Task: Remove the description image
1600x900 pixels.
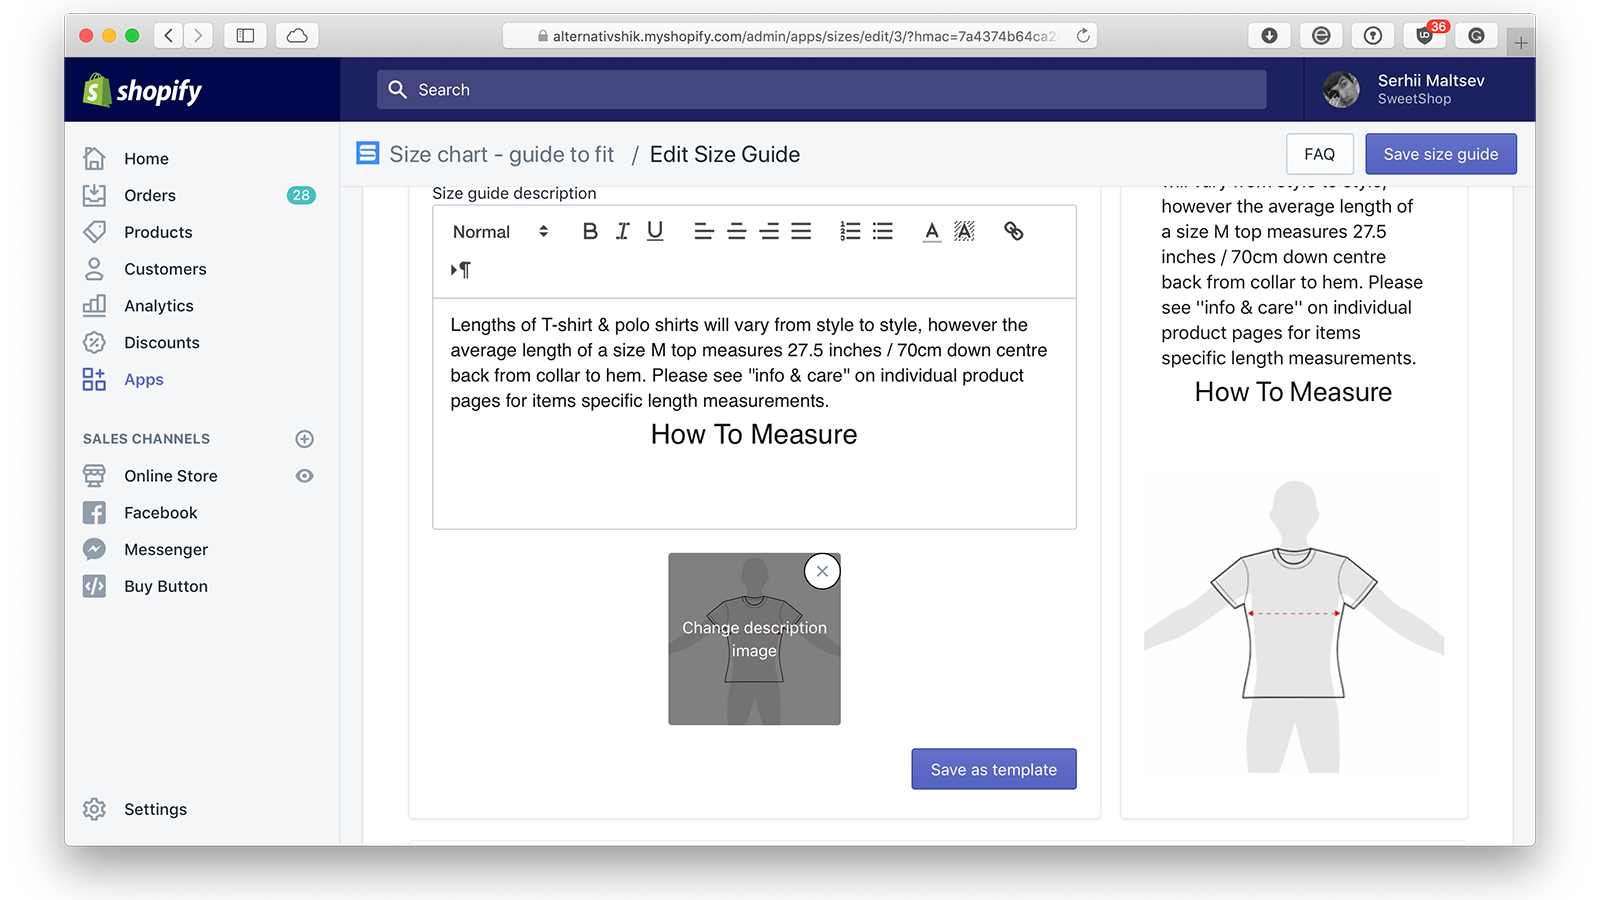Action: (x=822, y=571)
